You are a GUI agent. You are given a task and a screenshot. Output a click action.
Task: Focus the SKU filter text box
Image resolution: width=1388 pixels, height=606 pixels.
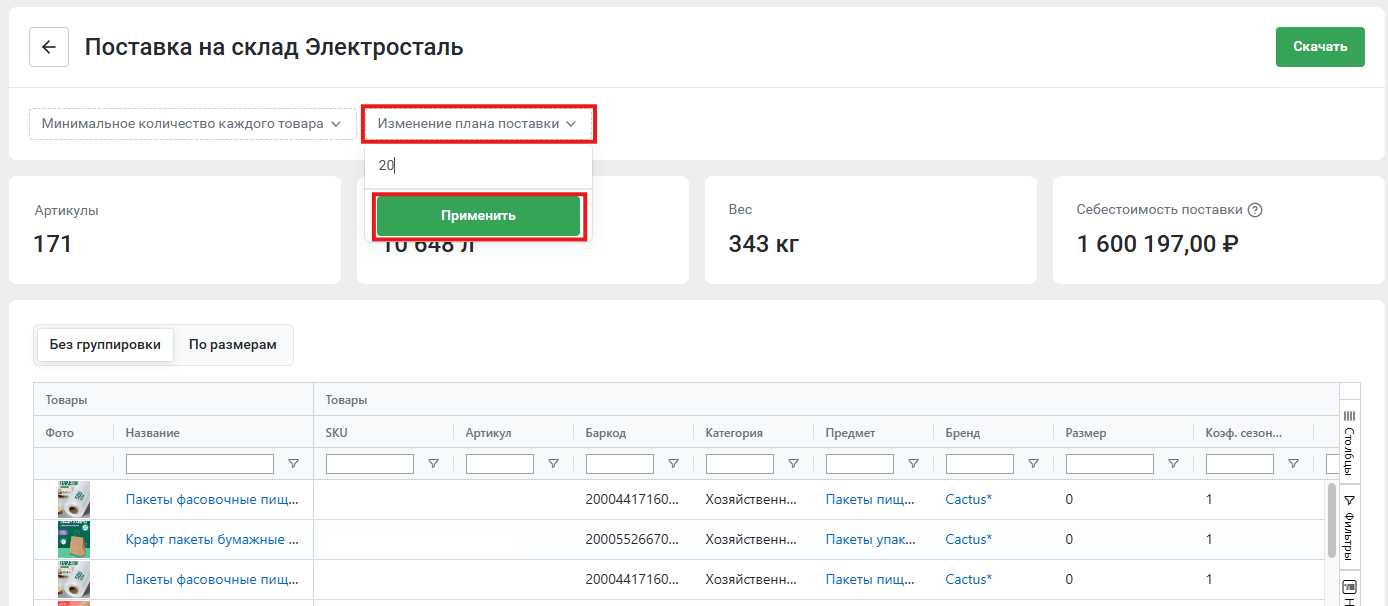click(x=370, y=464)
